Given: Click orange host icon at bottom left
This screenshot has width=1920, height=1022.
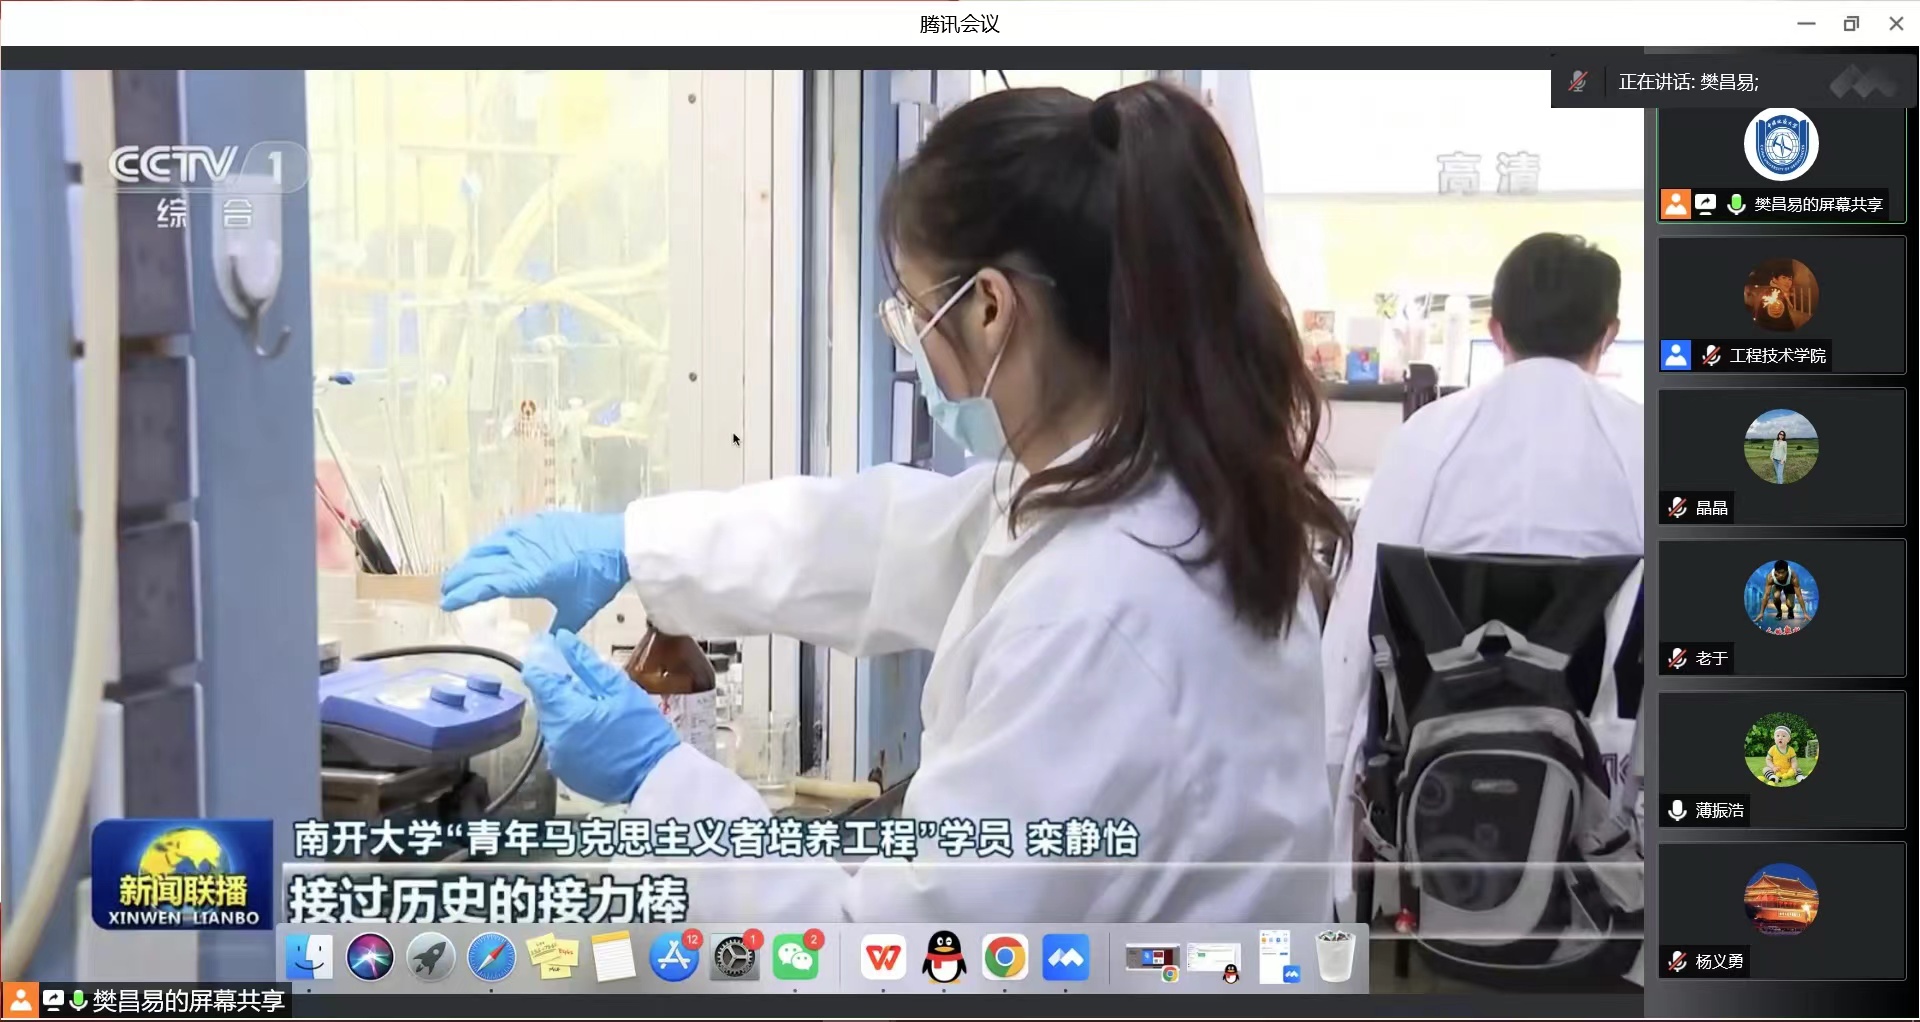Looking at the screenshot, I should coord(20,1001).
